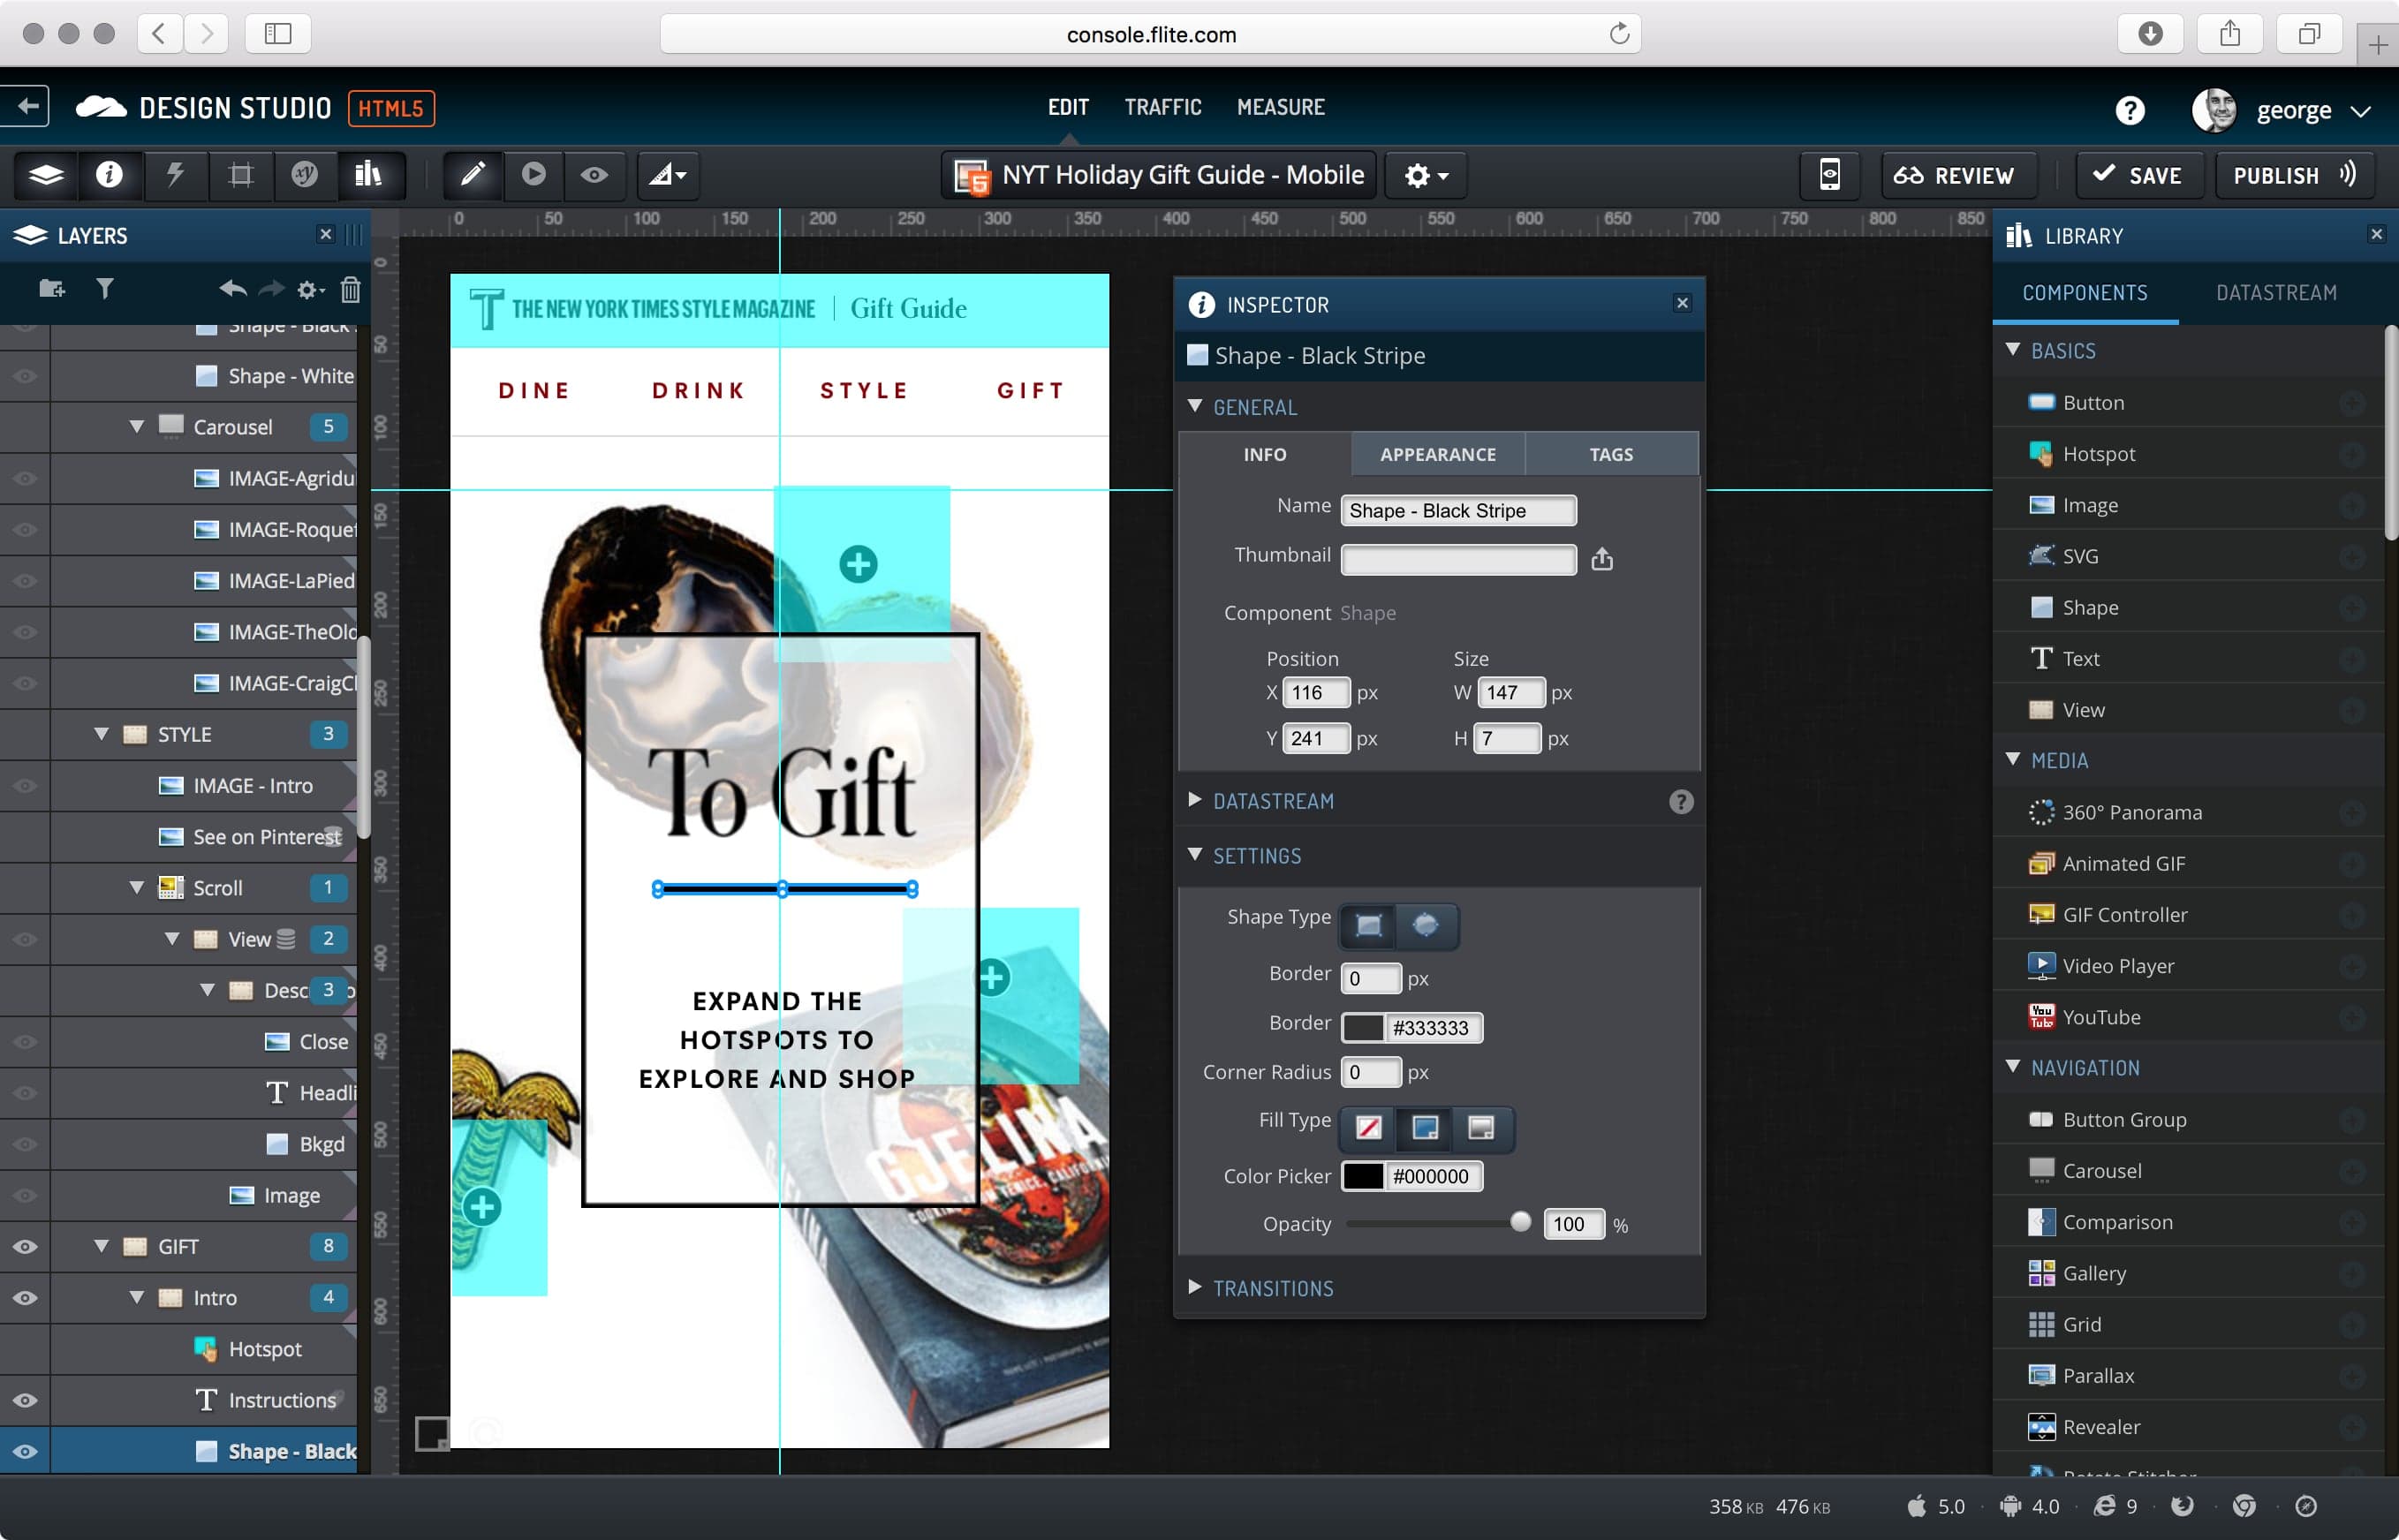
Task: Select the no-fill fill type
Action: tap(1368, 1128)
